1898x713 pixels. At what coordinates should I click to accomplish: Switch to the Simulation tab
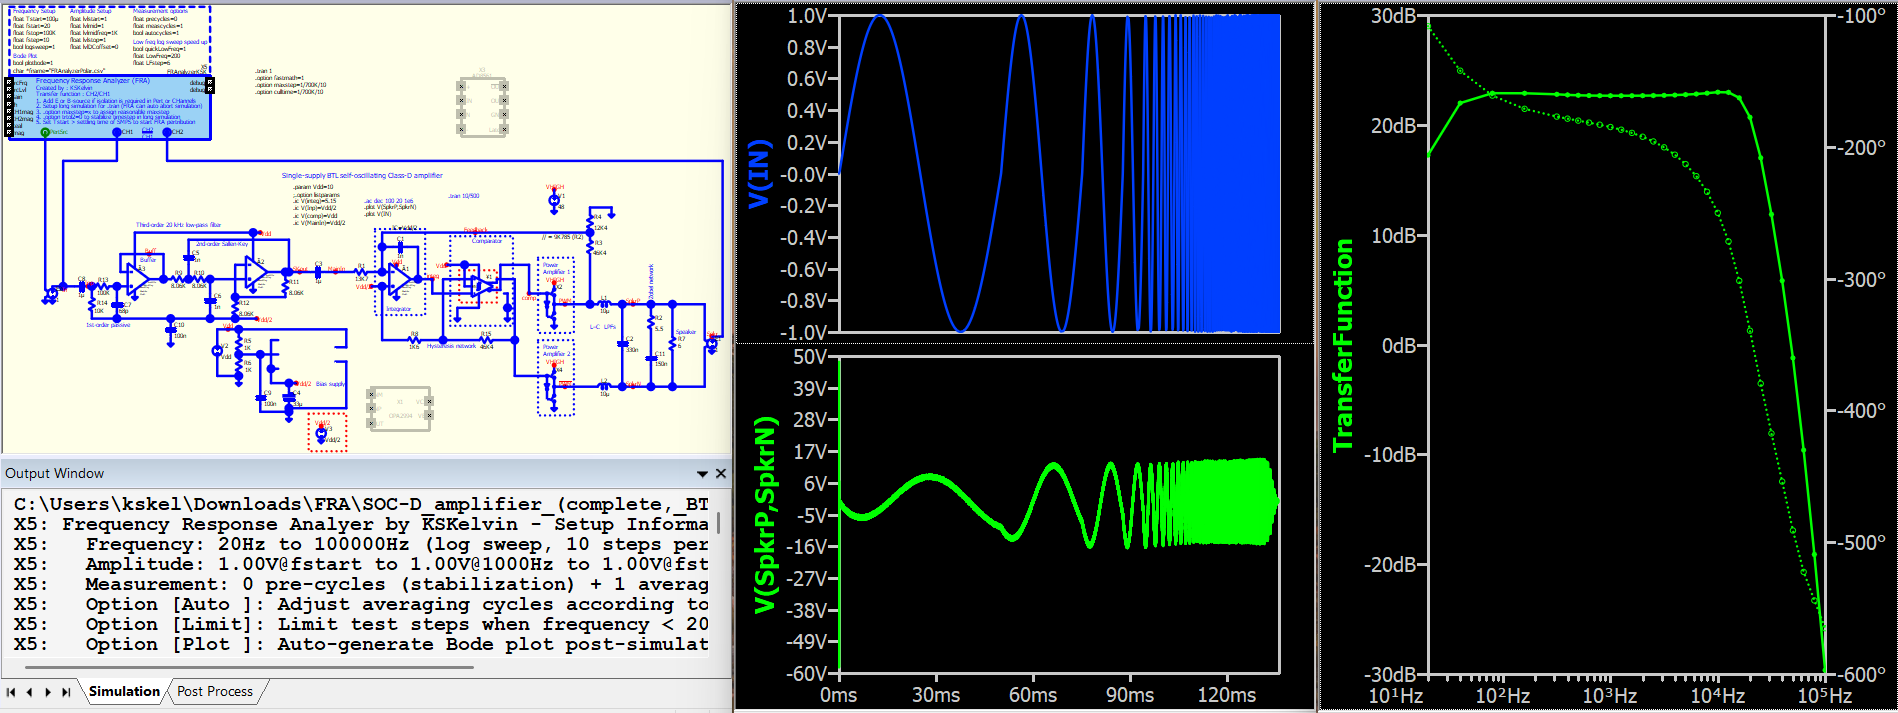[x=124, y=691]
